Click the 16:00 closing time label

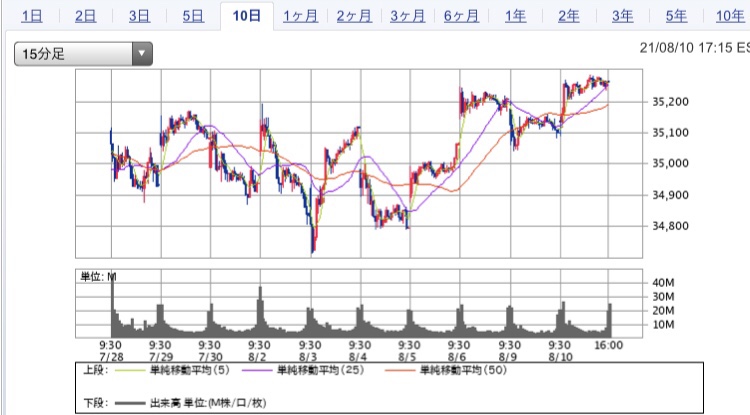(608, 345)
